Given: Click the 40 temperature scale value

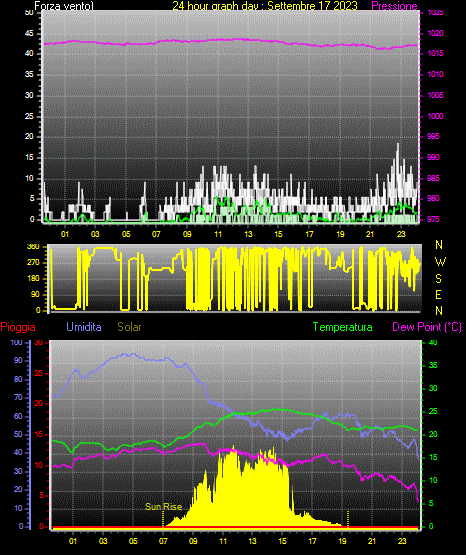Looking at the screenshot, I should pos(433,342).
